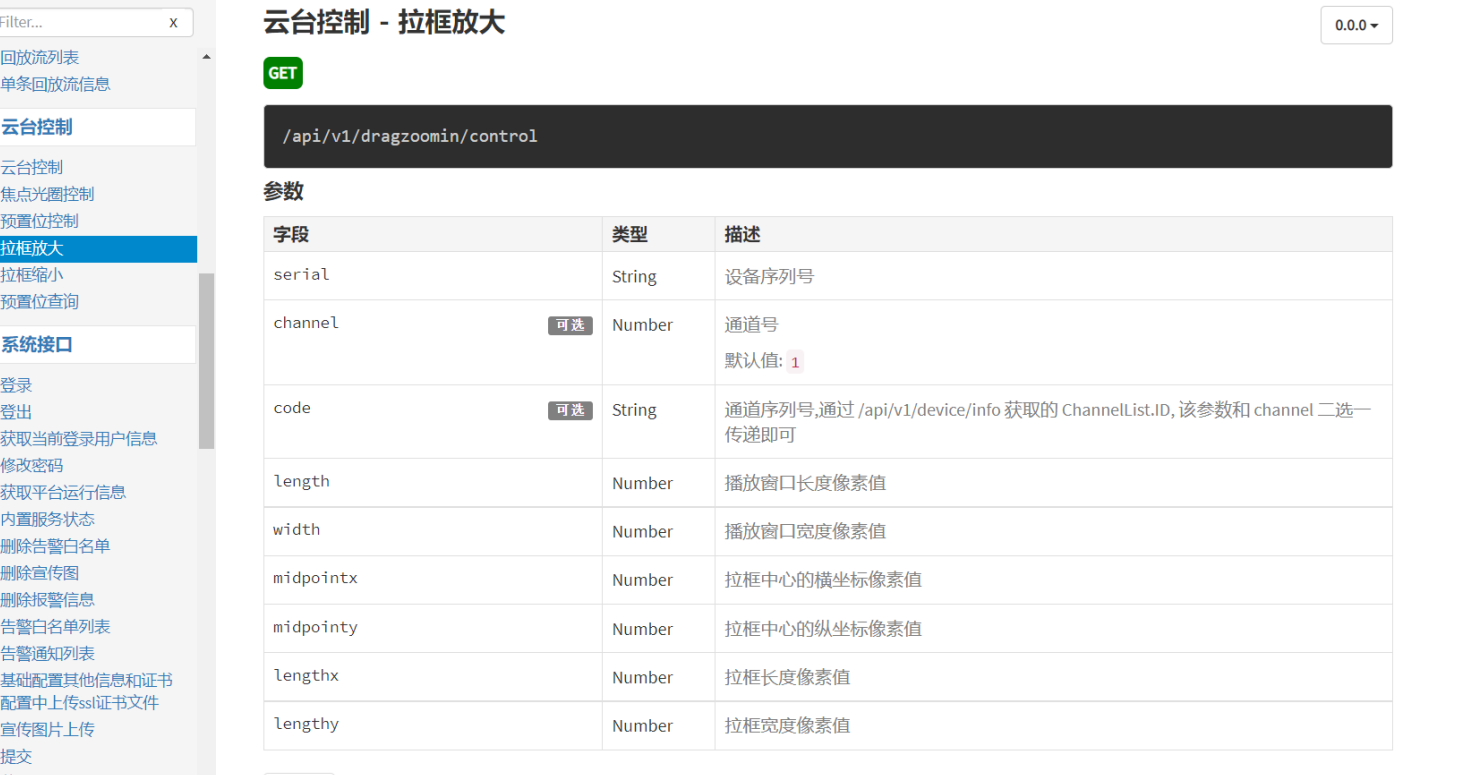Open 获取当前登录用户信息 in the sidebar
The width and height of the screenshot is (1471, 775).
[79, 439]
